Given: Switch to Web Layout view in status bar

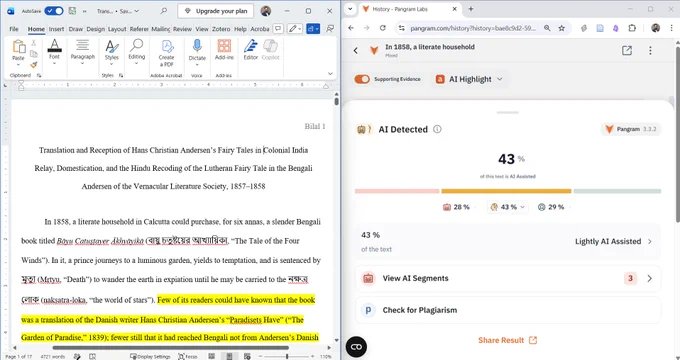Looking at the screenshot, I should pos(247,356).
